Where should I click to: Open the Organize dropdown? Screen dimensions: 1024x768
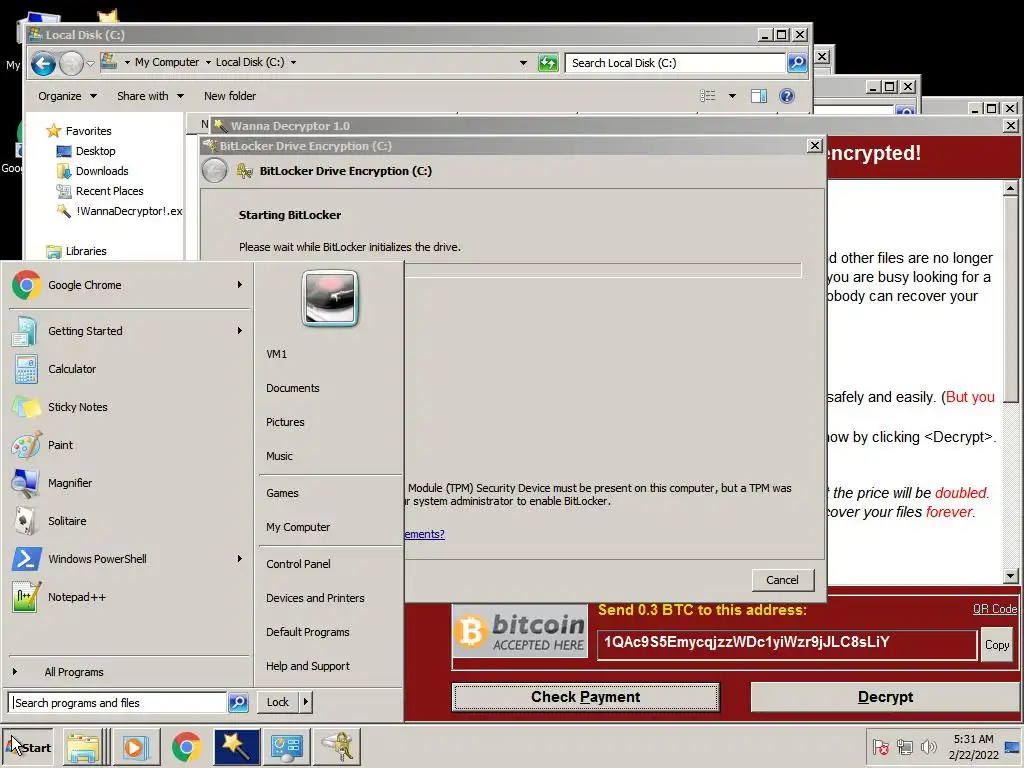click(x=67, y=96)
